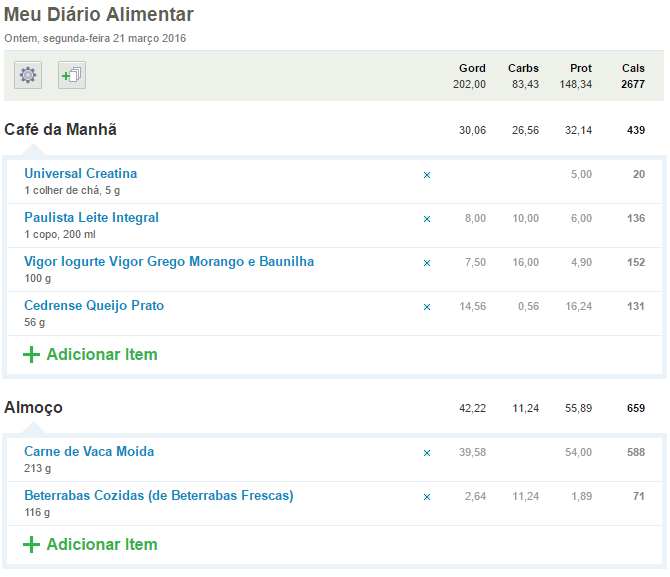Remove Vigor Iogurte Grego entry with X
The height and width of the screenshot is (577, 670).
pos(426,263)
